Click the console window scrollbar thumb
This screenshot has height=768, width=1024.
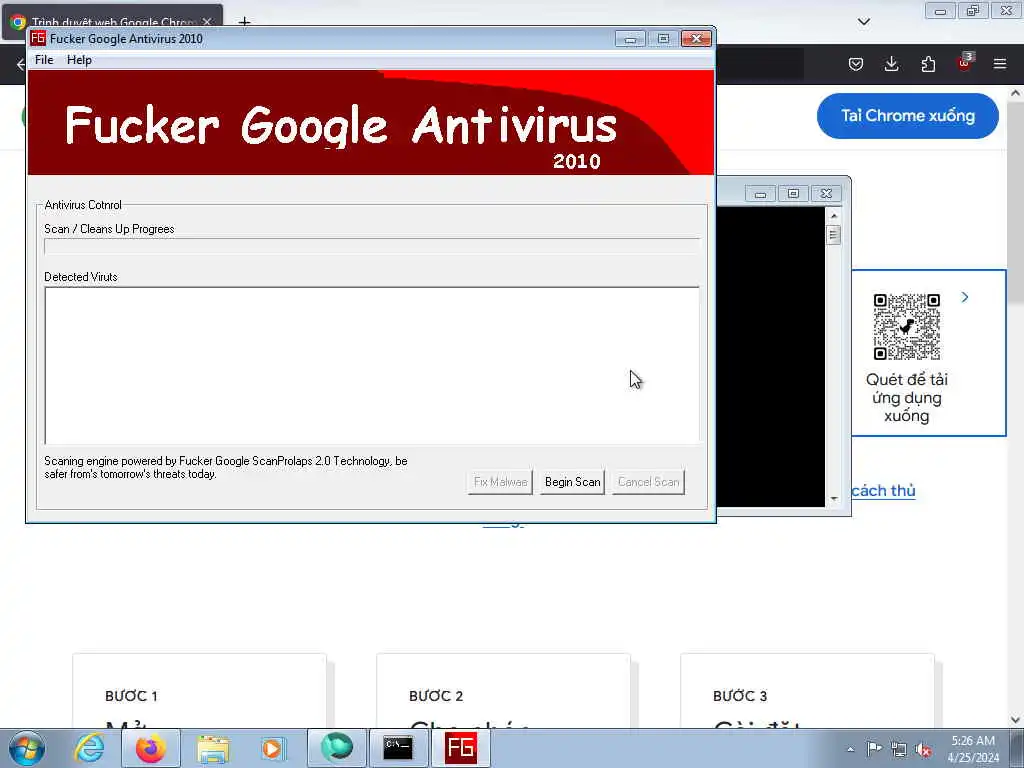[833, 234]
